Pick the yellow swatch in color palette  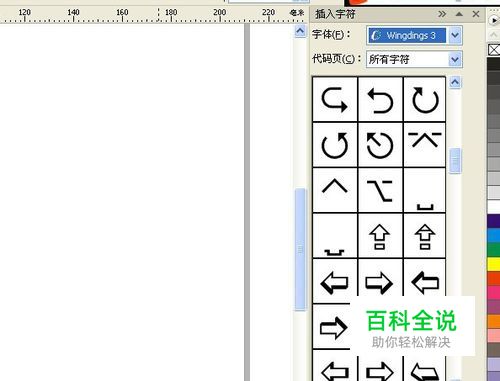(494, 264)
